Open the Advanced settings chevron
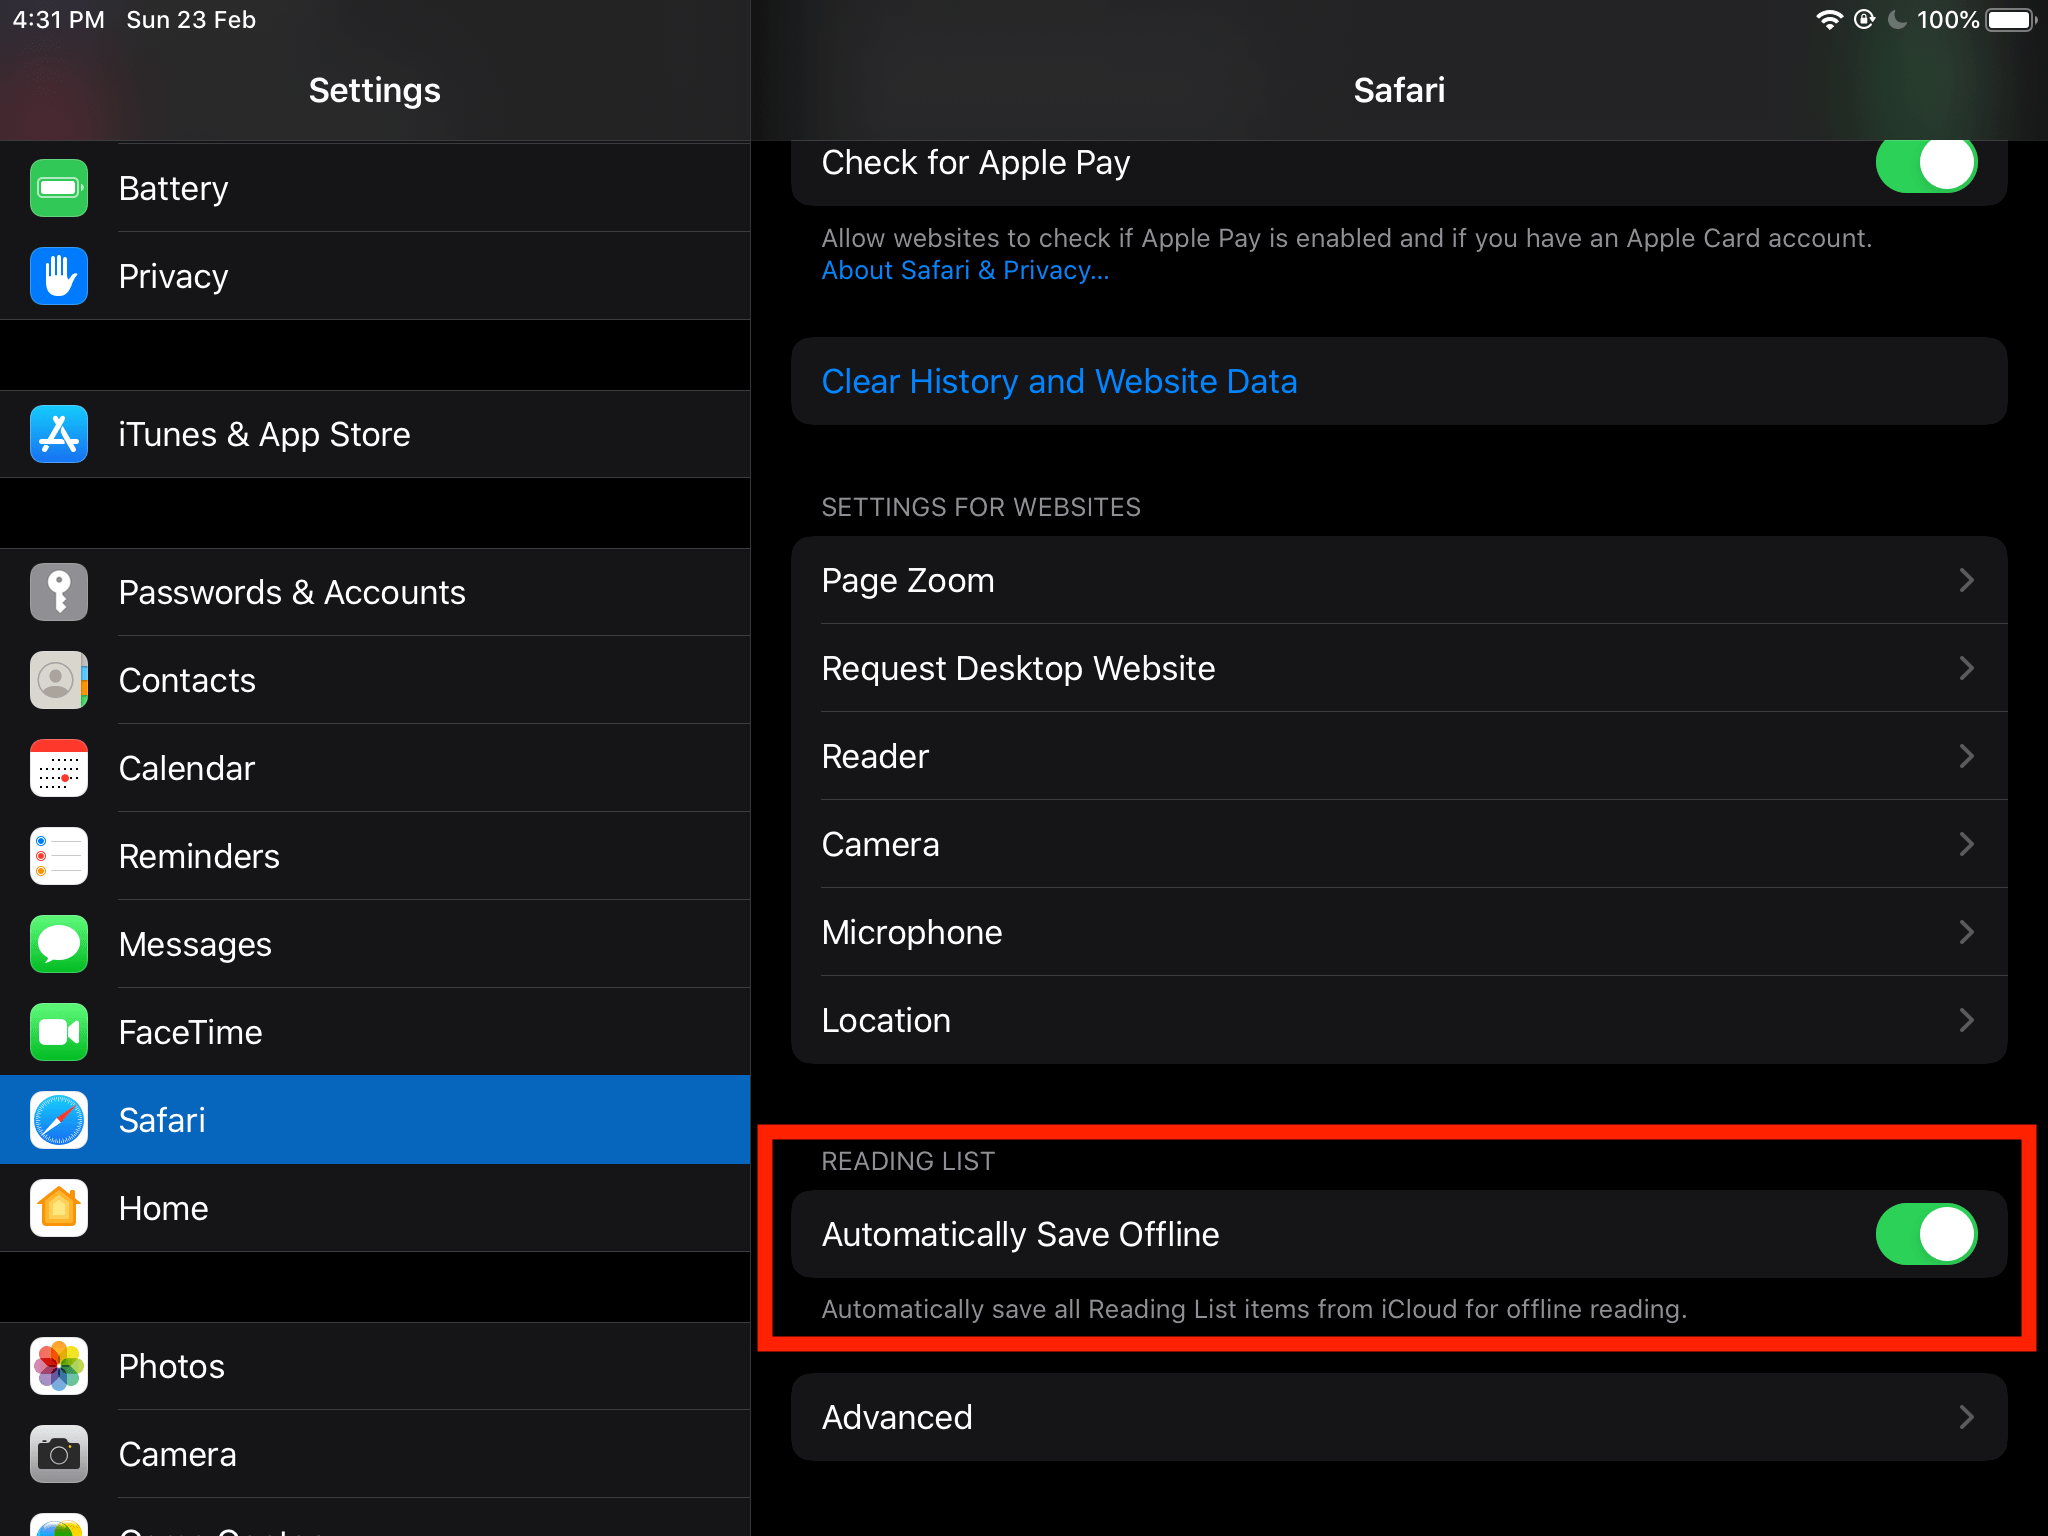The image size is (2048, 1536). 1965,1417
